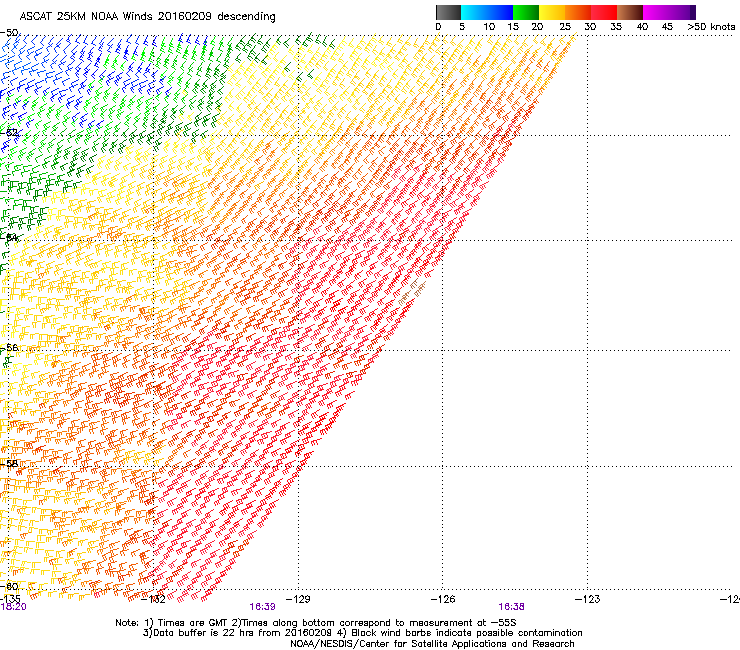This screenshot has height=650, width=740.
Task: Click the '-123' longitude label
Action: tap(587, 599)
